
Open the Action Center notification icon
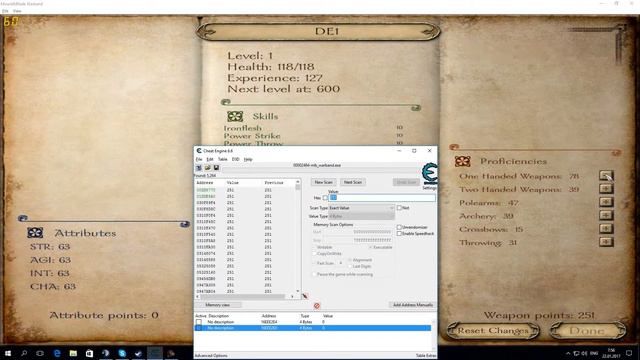[629, 353]
